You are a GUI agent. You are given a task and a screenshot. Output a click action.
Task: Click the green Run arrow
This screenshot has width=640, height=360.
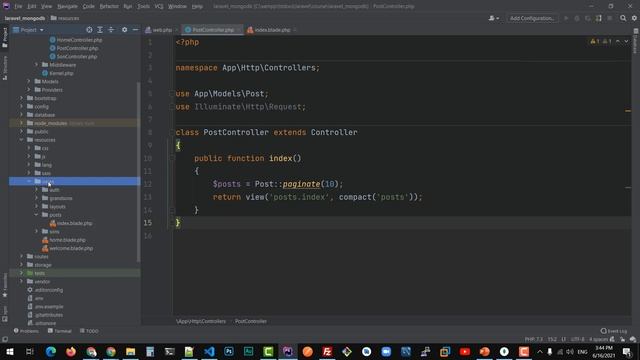[566, 18]
